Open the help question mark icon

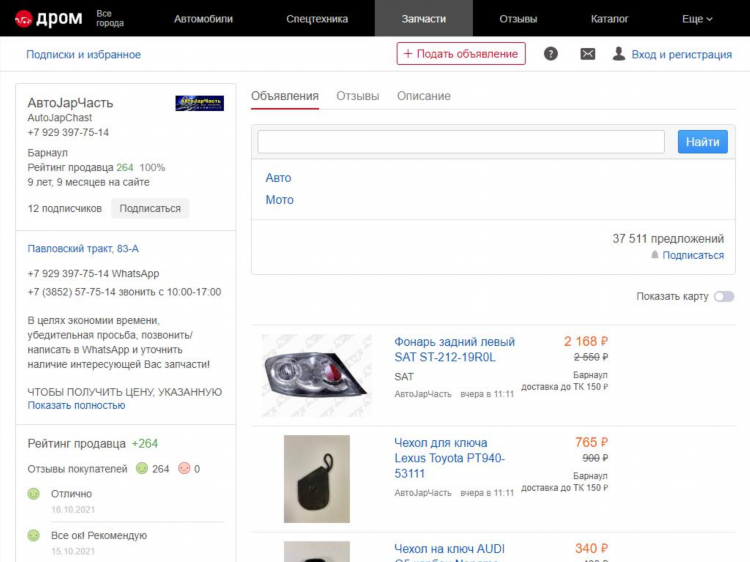tap(551, 54)
